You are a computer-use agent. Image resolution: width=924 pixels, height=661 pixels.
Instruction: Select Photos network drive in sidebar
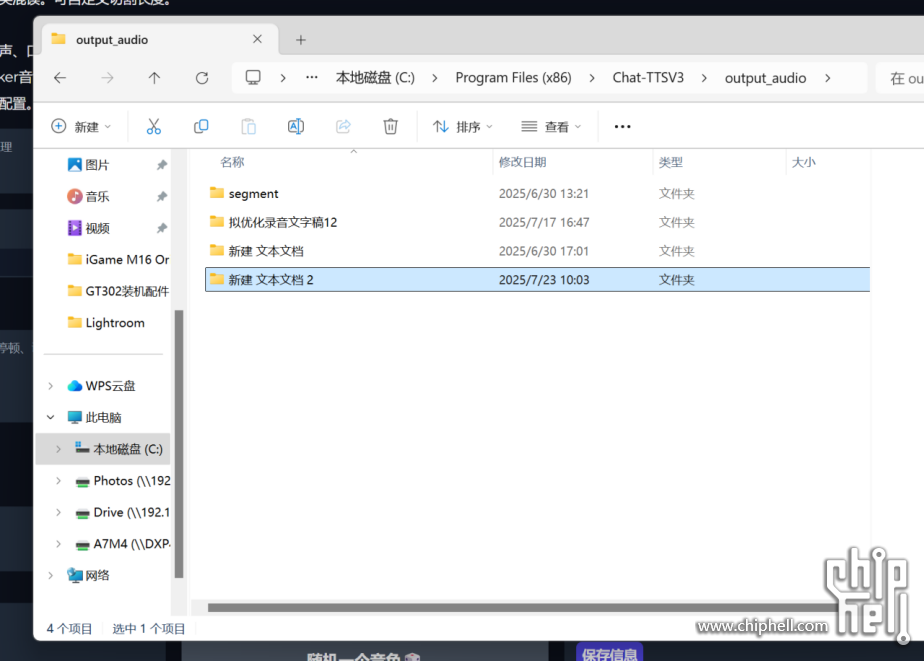point(123,481)
